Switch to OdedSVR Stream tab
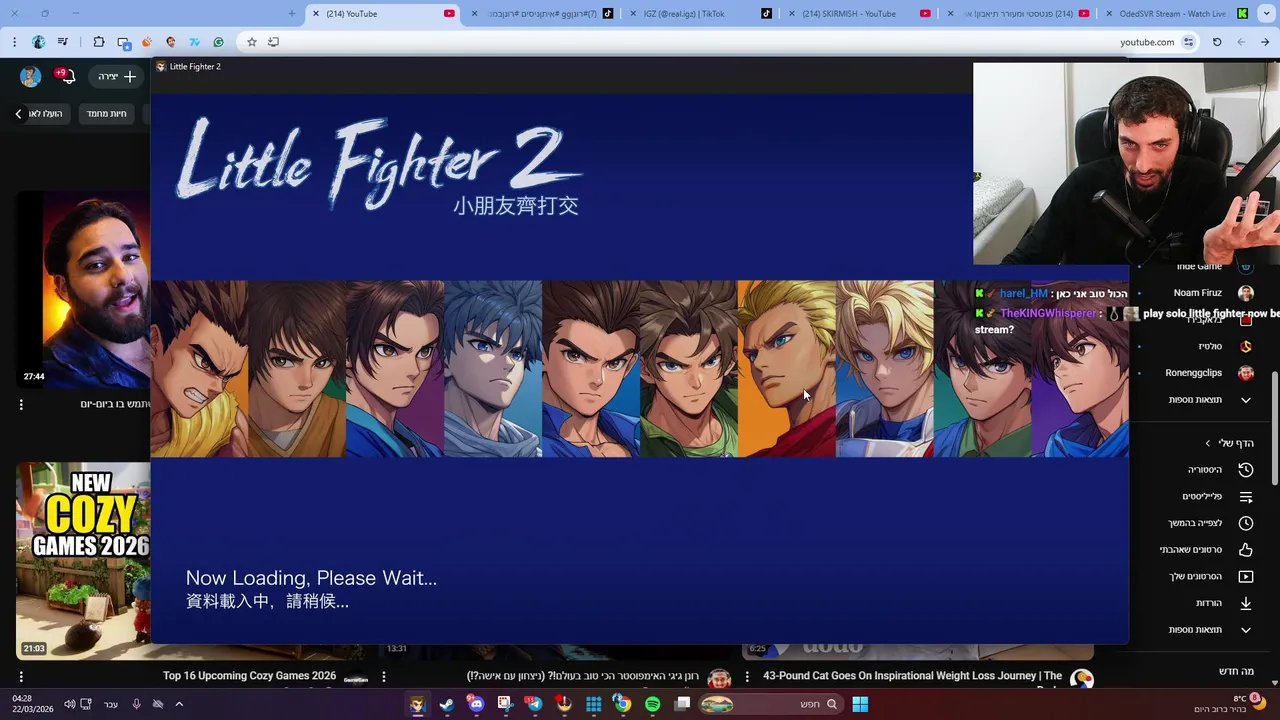The image size is (1280, 720). point(1175,14)
